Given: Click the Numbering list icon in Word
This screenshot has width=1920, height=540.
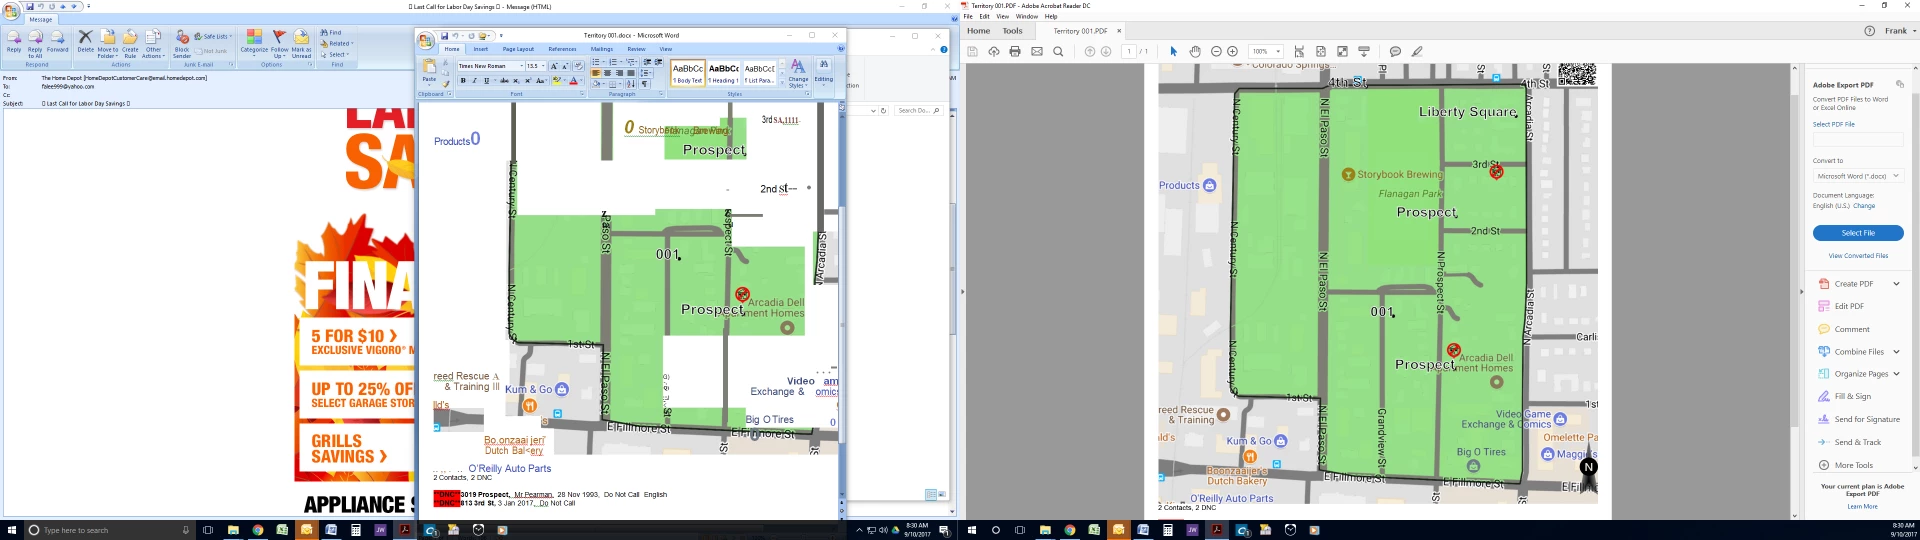Looking at the screenshot, I should 613,62.
